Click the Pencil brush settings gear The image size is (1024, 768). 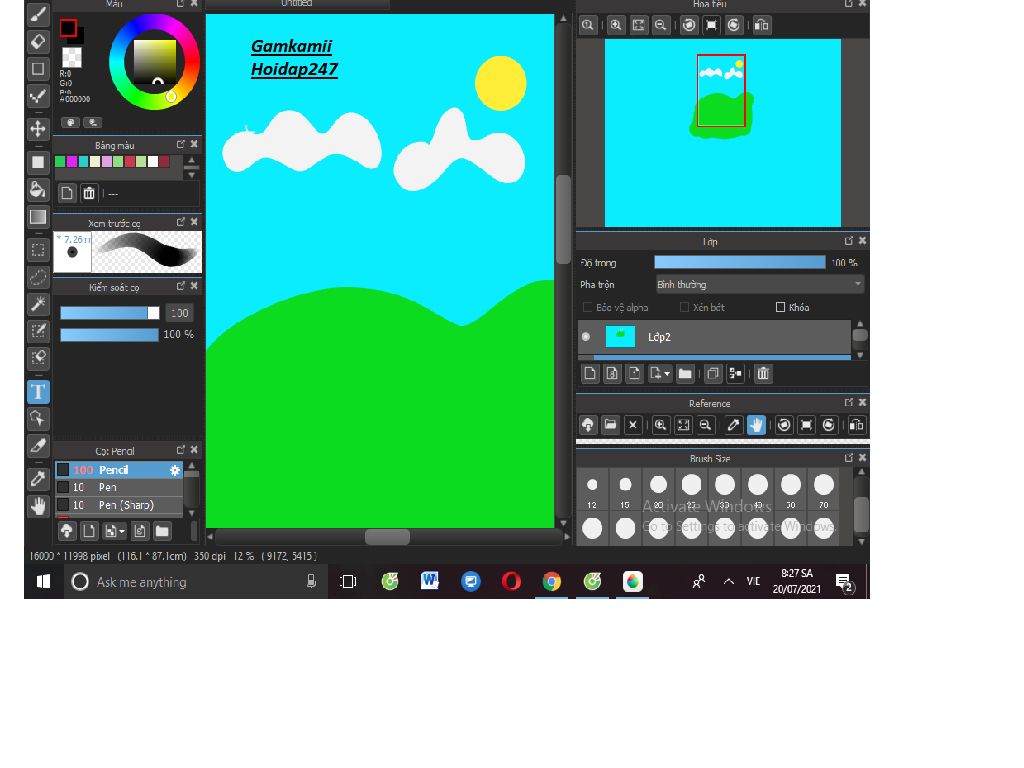click(x=174, y=470)
